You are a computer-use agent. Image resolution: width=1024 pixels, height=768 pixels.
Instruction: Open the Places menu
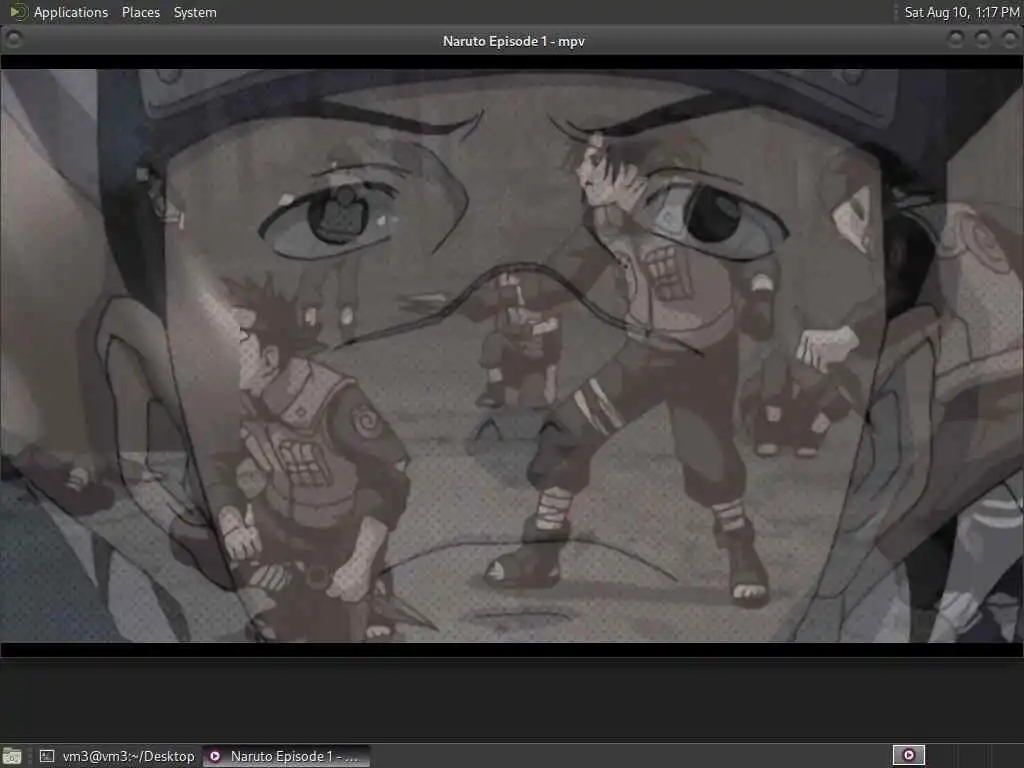[x=140, y=12]
